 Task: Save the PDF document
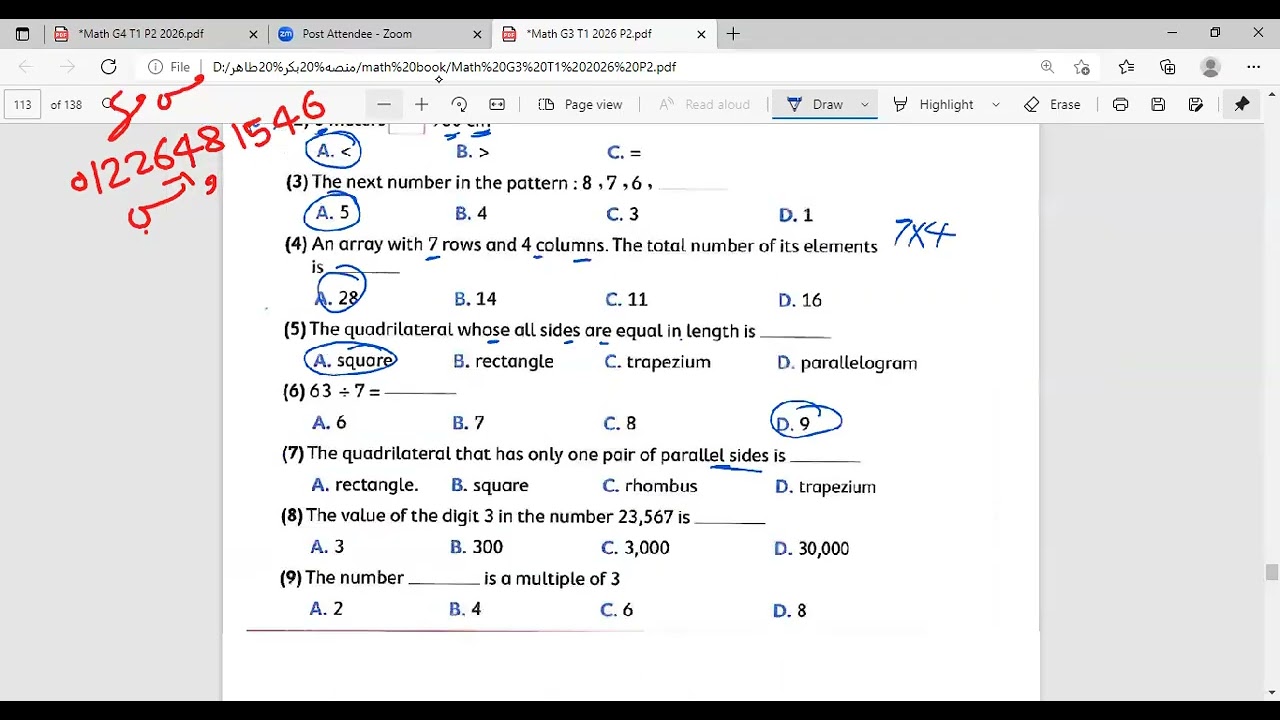[x=1158, y=104]
